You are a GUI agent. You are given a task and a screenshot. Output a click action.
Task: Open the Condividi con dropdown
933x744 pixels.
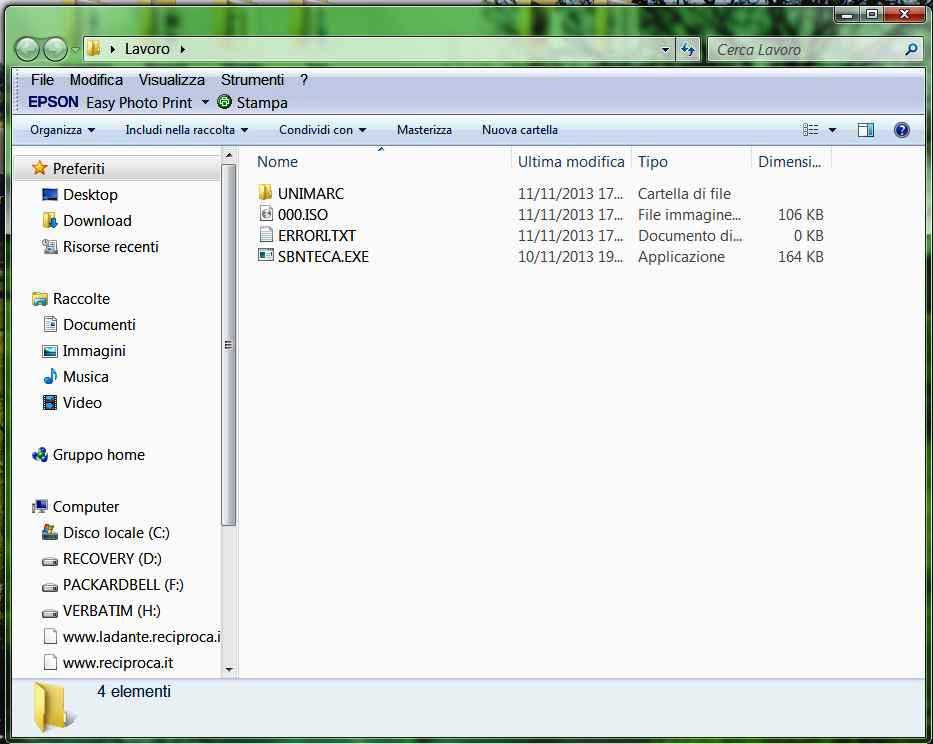coord(323,130)
